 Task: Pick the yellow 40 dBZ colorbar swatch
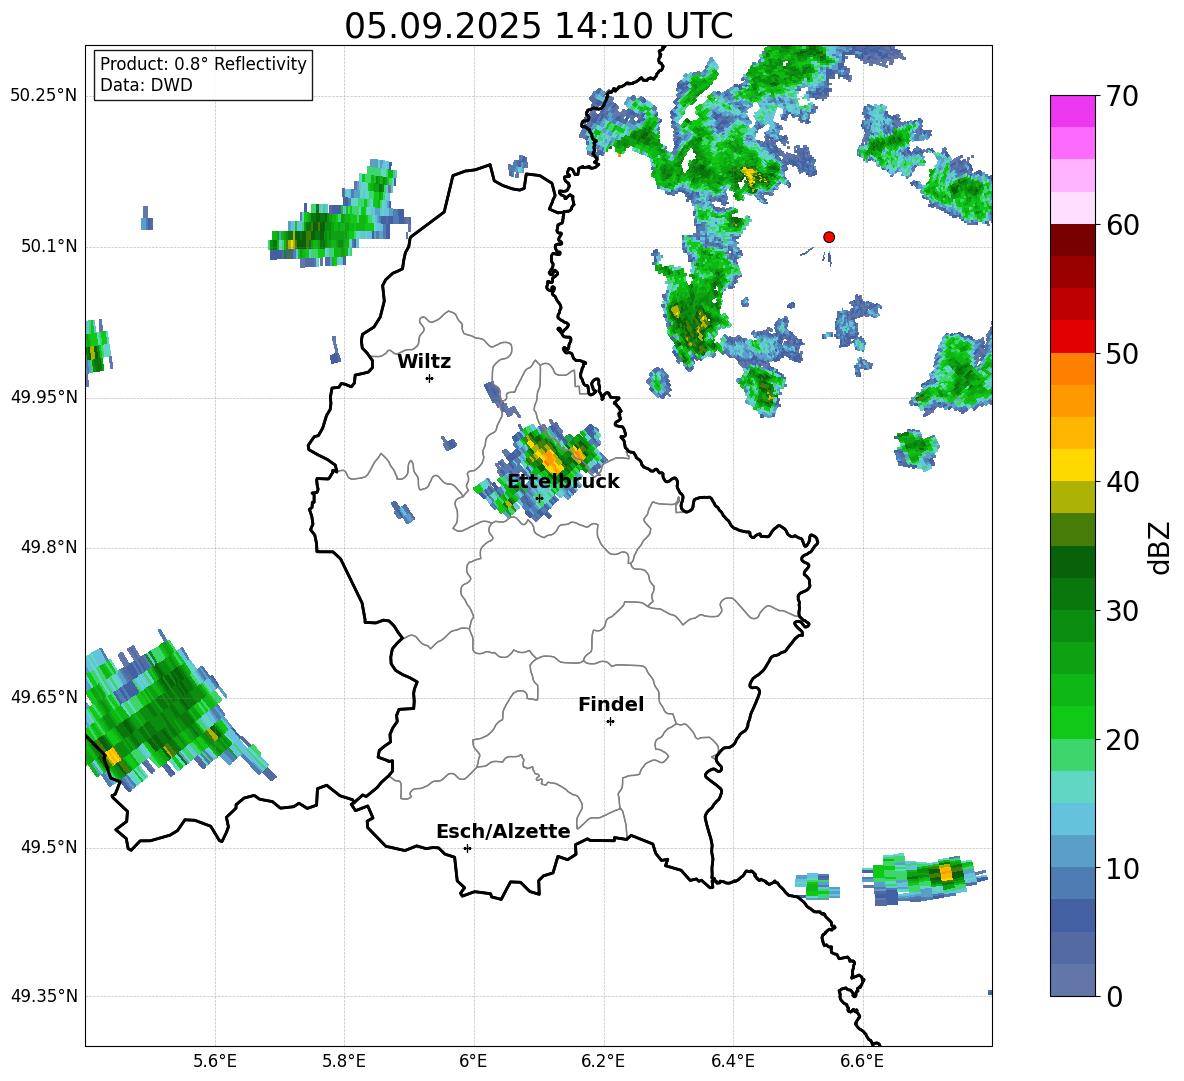(x=1072, y=466)
